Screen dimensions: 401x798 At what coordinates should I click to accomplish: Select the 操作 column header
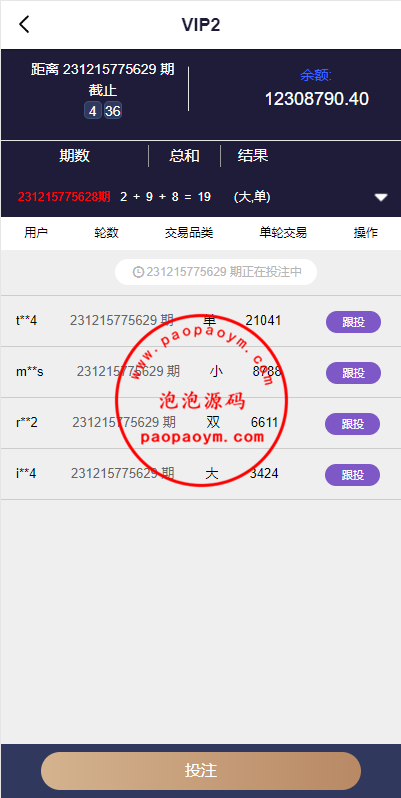[x=365, y=233]
